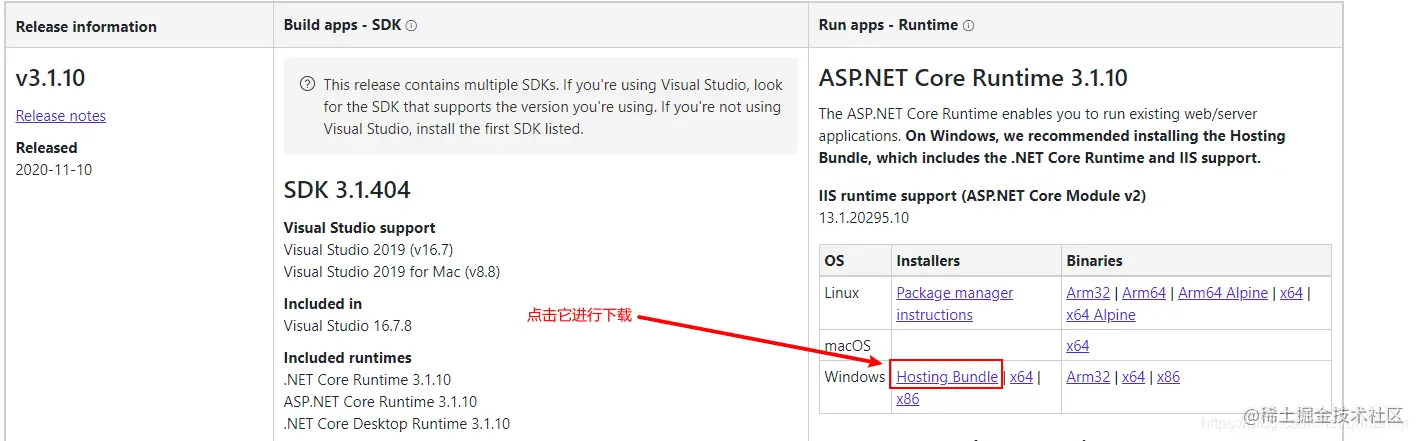1419x441 pixels.
Task: Download the macOS x64 binaries
Action: (1078, 346)
